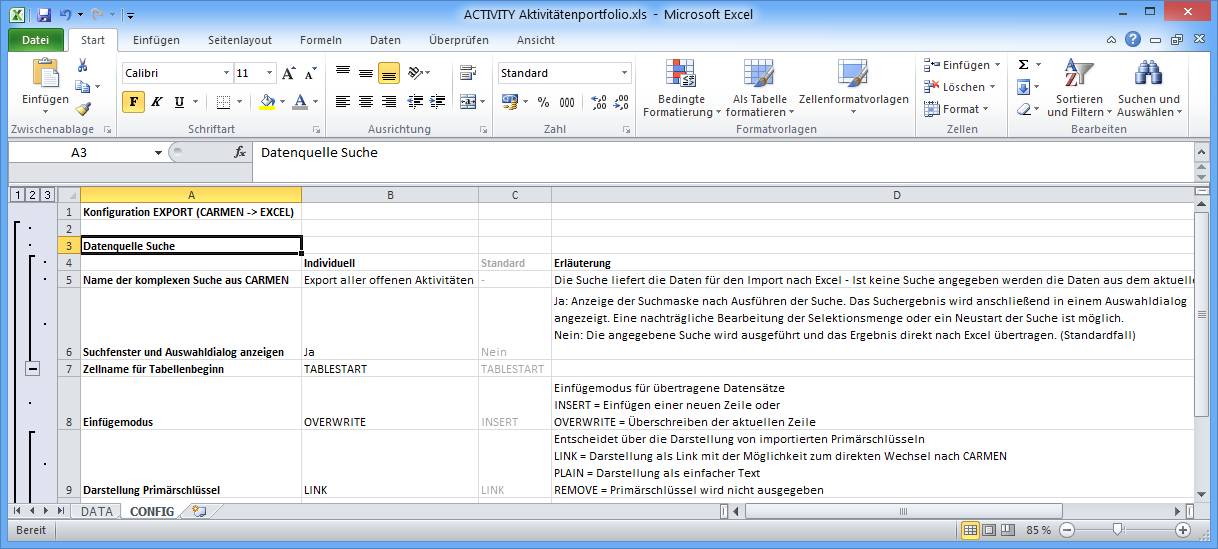Show outline level 2 button
The image size is (1218, 549).
click(32, 195)
